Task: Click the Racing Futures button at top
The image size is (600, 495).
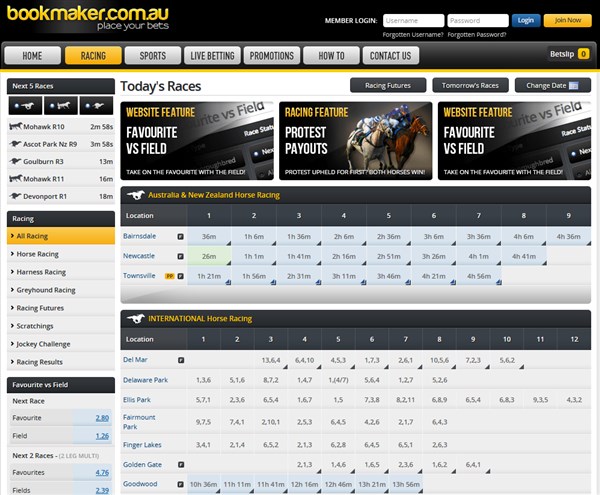Action: point(388,85)
